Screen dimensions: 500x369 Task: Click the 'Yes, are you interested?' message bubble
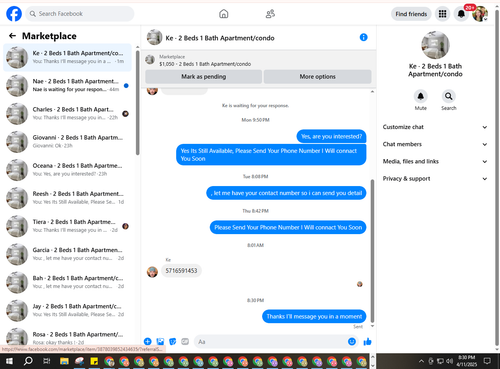click(x=331, y=136)
